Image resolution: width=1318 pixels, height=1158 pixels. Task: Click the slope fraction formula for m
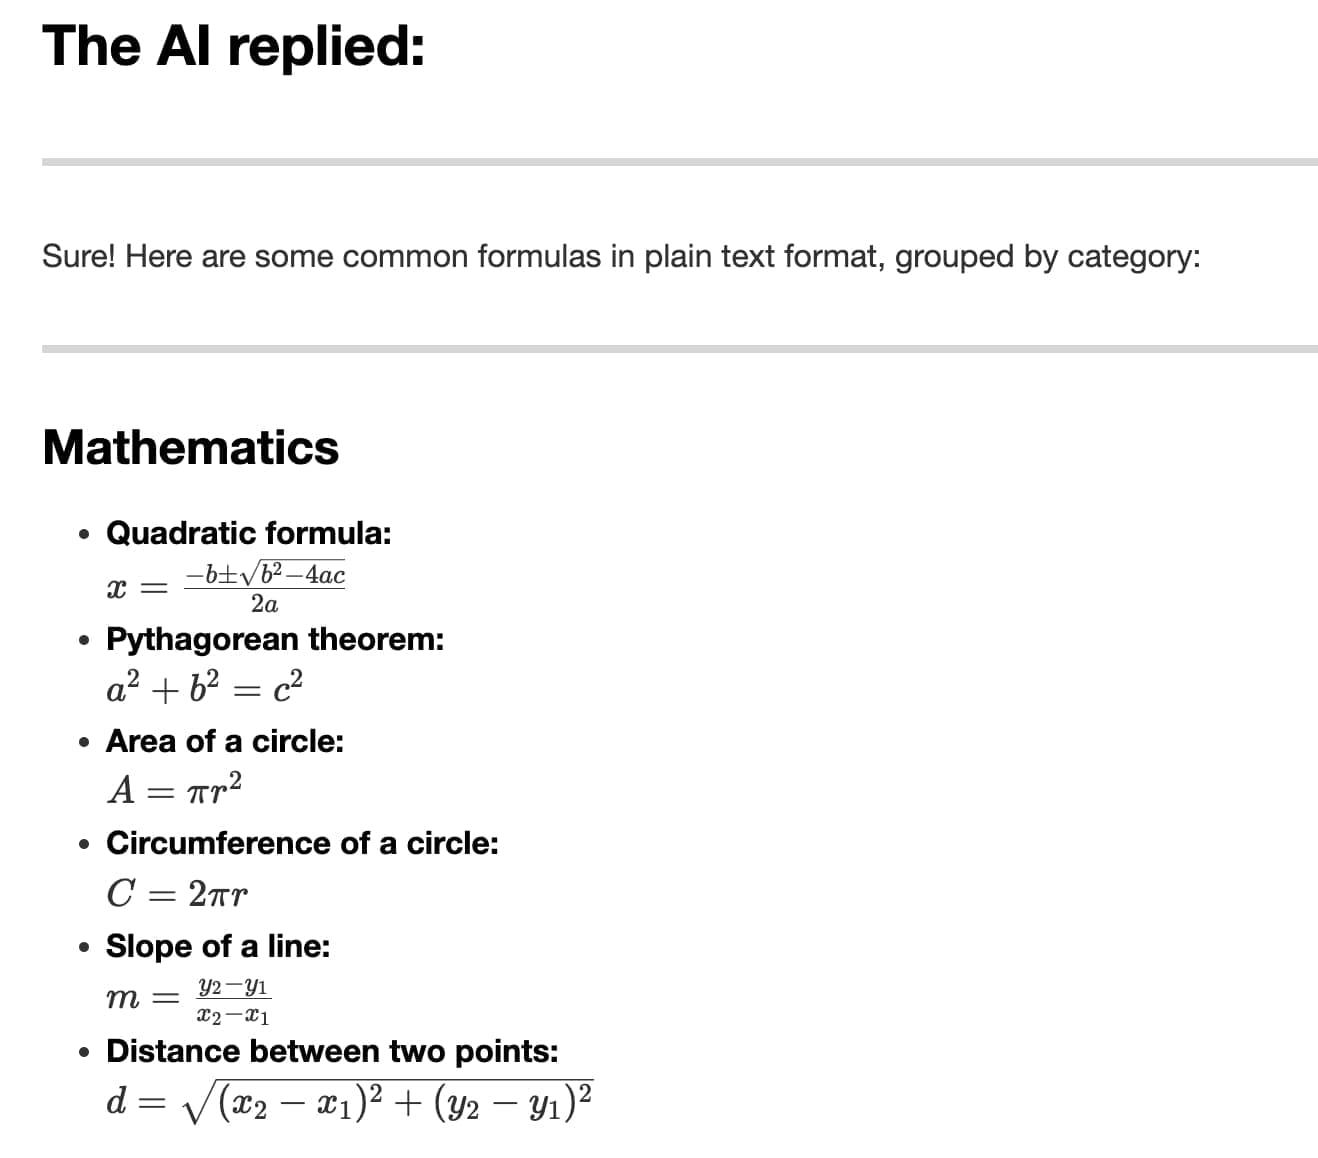(189, 1000)
